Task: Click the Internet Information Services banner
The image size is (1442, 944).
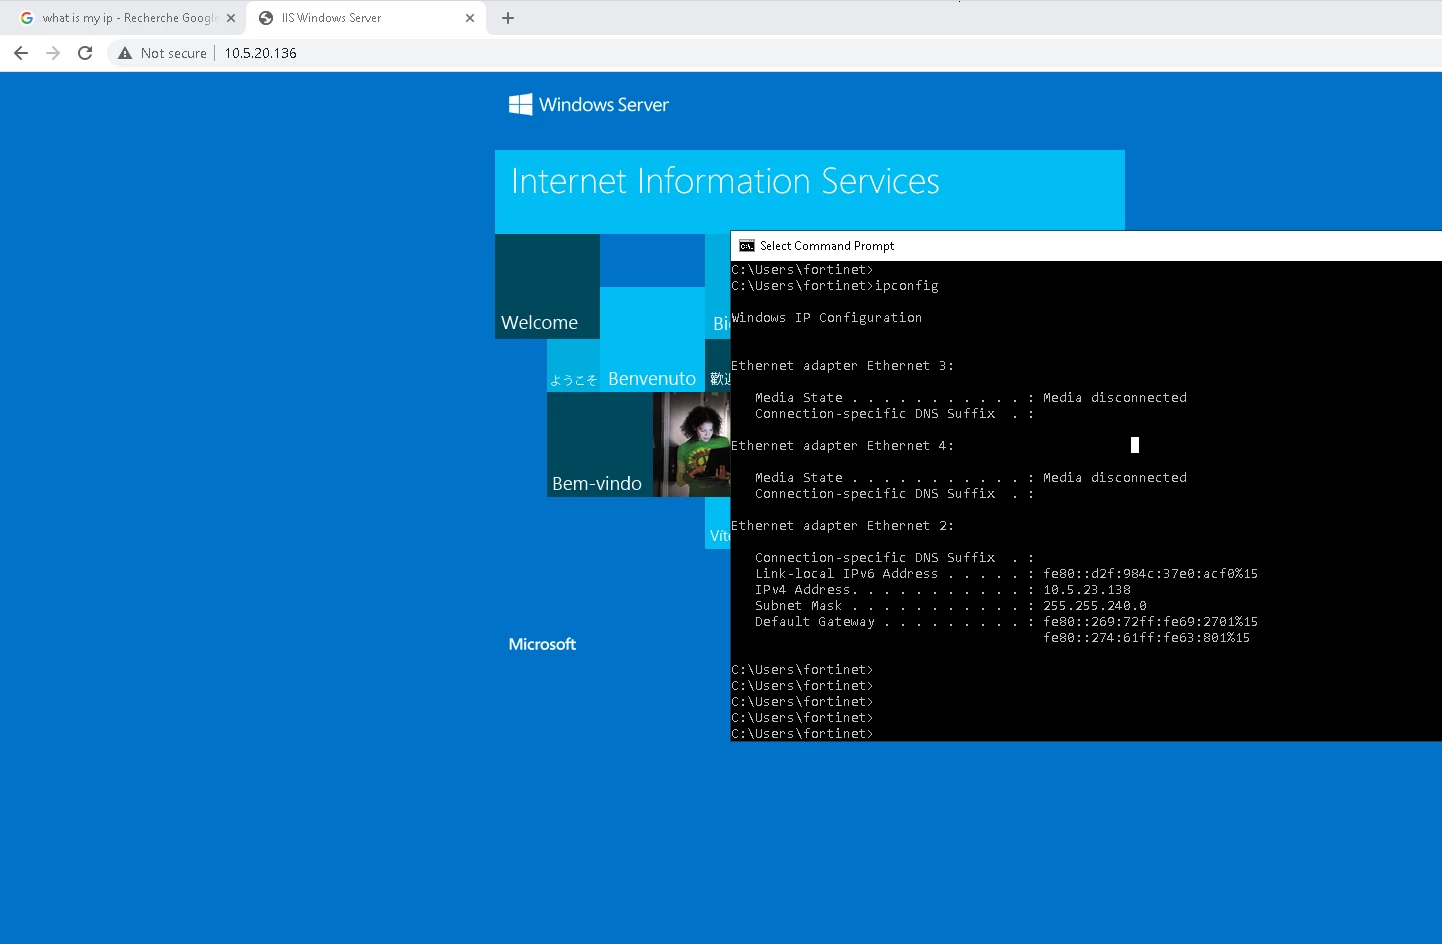Action: coord(810,190)
